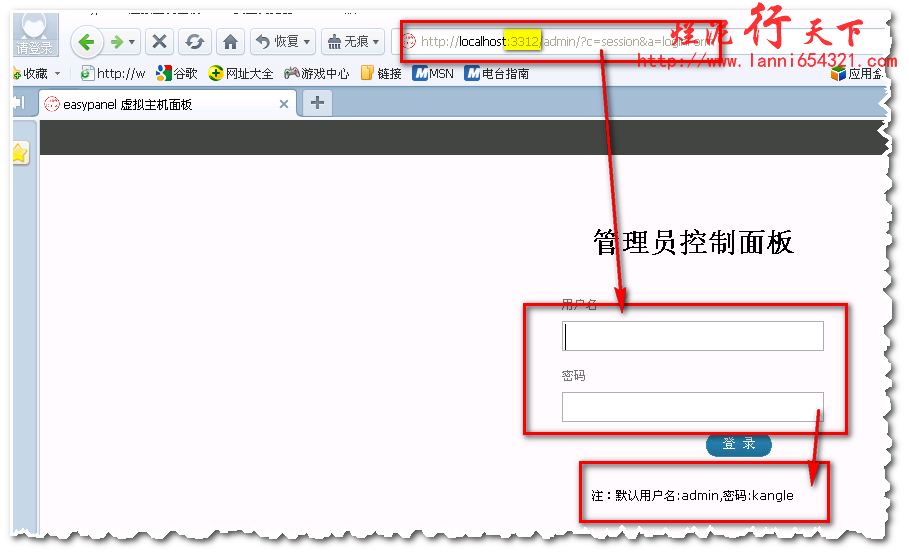Viewport: 909px width, 556px height.
Task: Click the 登录 login button
Action: (x=739, y=445)
